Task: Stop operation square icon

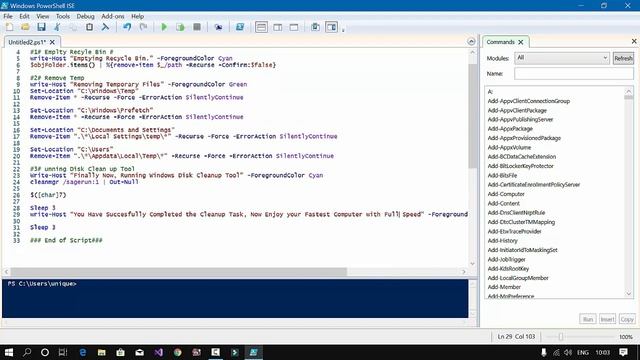Action: [x=197, y=27]
